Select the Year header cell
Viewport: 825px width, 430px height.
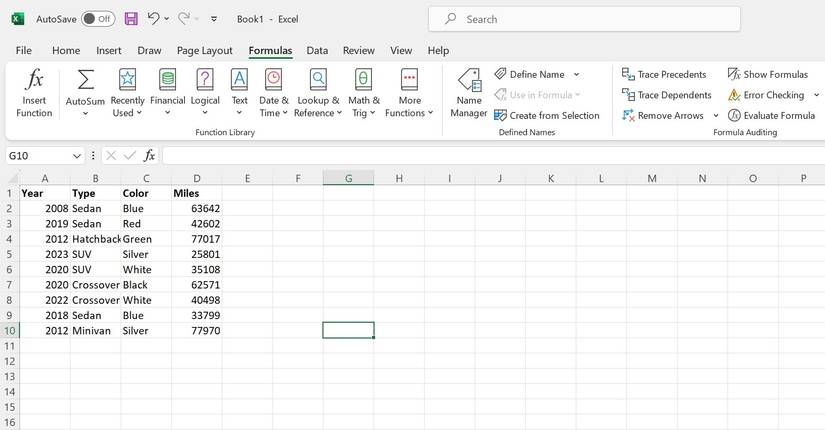[x=45, y=193]
